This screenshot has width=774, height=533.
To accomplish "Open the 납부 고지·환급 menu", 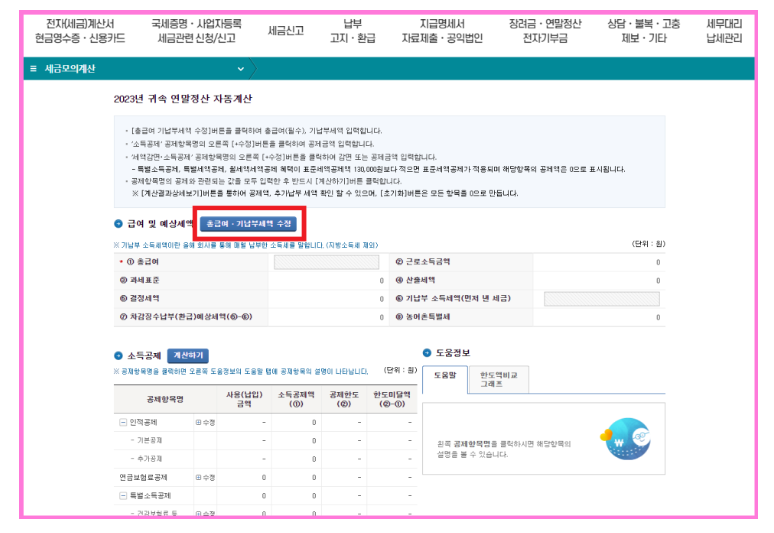I will point(352,31).
